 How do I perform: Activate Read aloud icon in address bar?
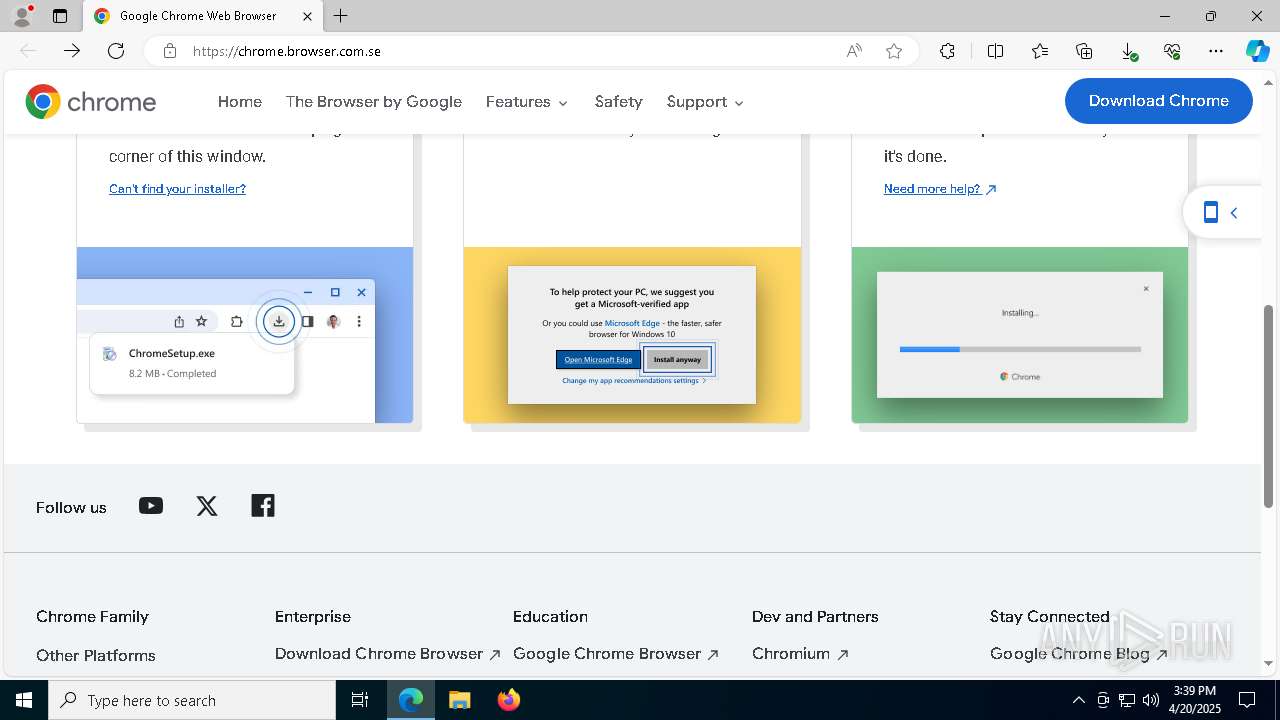coord(854,51)
